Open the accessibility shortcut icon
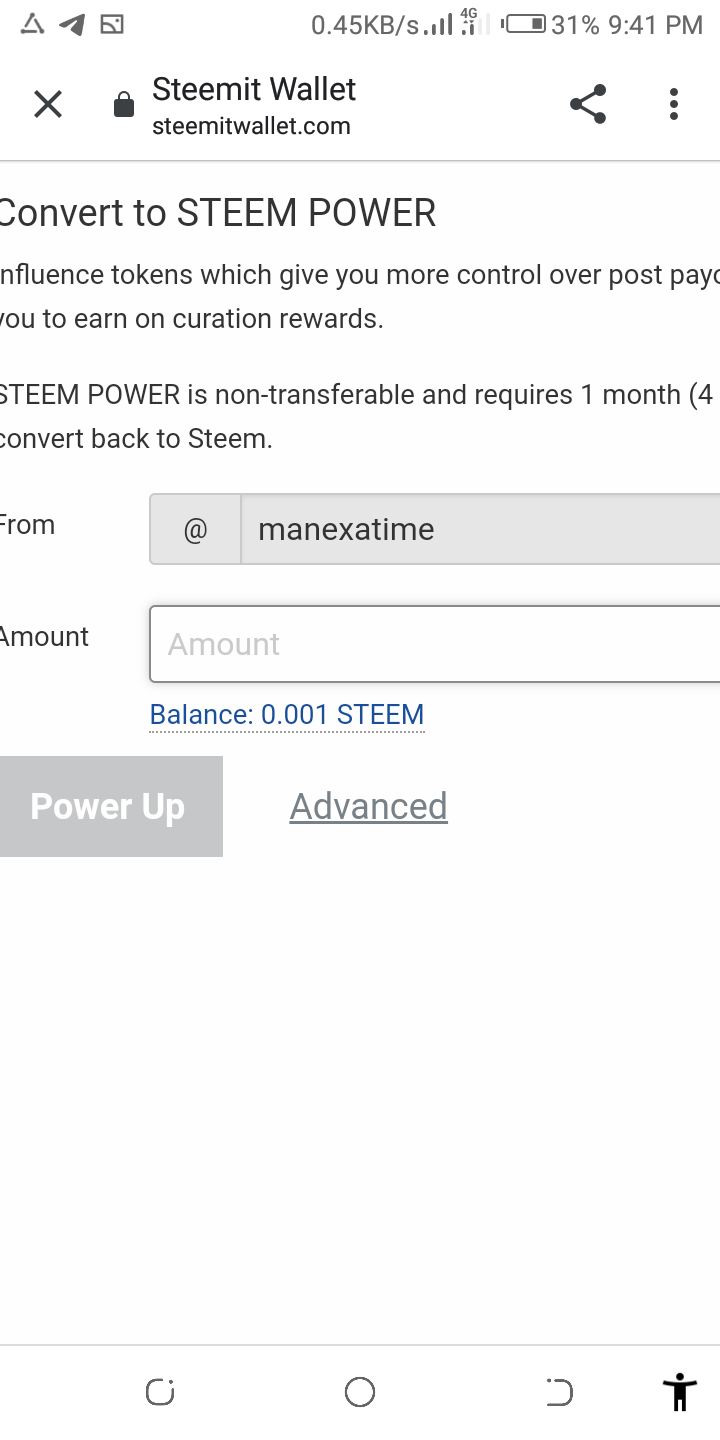Screen dimensions: 720x1440 coord(679,1391)
